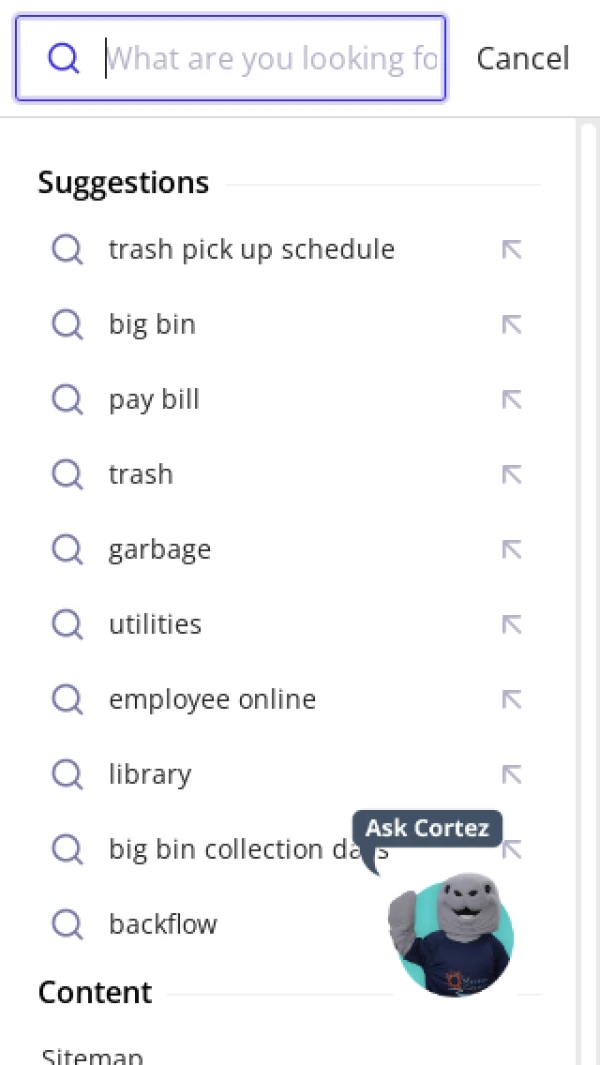Open the Ask Cortez manatee chat avatar
The image size is (600, 1065).
[451, 935]
